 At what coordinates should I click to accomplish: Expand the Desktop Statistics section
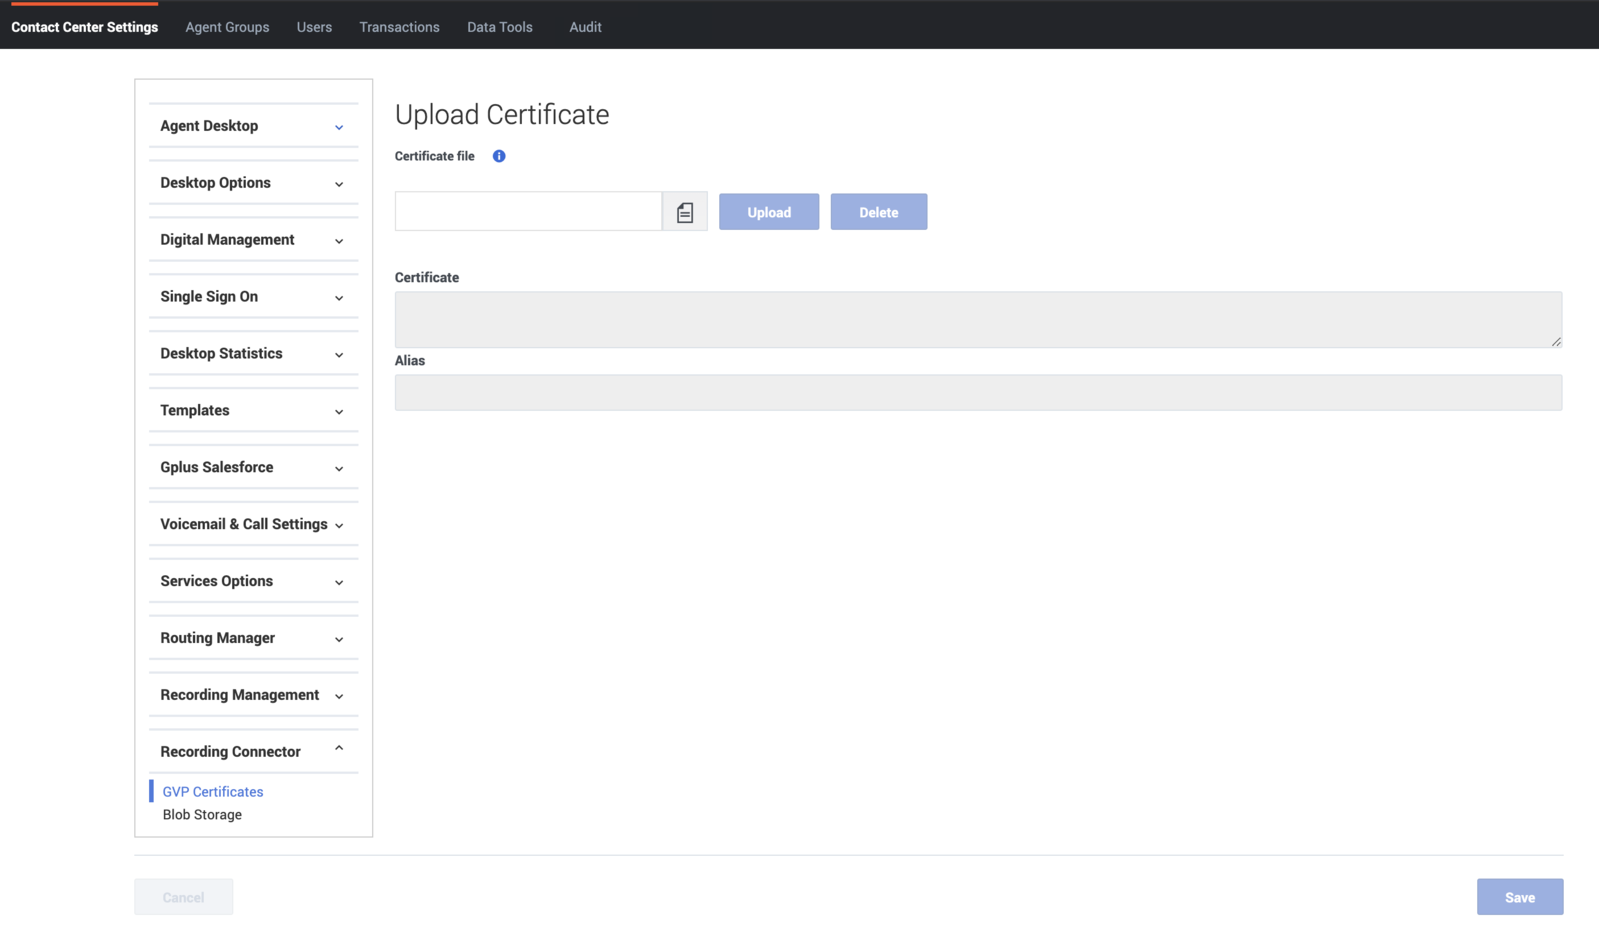pos(253,354)
